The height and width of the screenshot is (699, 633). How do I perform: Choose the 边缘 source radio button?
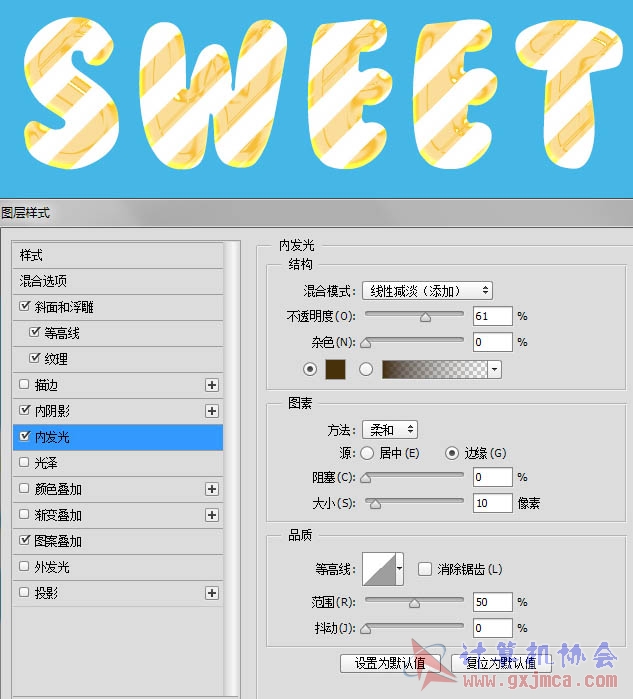[452, 453]
